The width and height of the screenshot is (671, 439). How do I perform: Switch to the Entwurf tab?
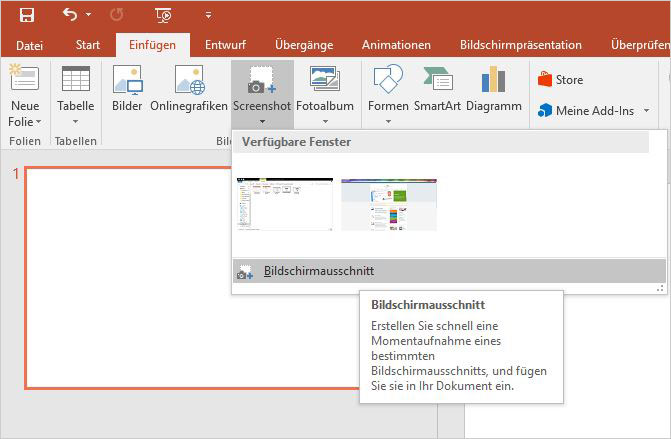(x=225, y=45)
